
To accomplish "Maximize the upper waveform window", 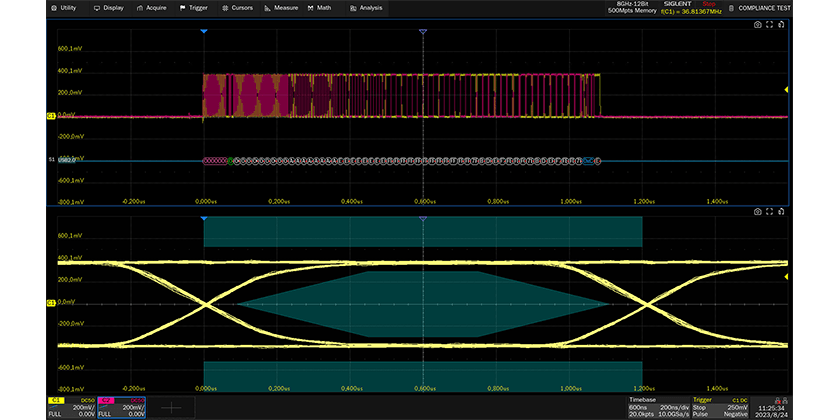I will (769, 24).
